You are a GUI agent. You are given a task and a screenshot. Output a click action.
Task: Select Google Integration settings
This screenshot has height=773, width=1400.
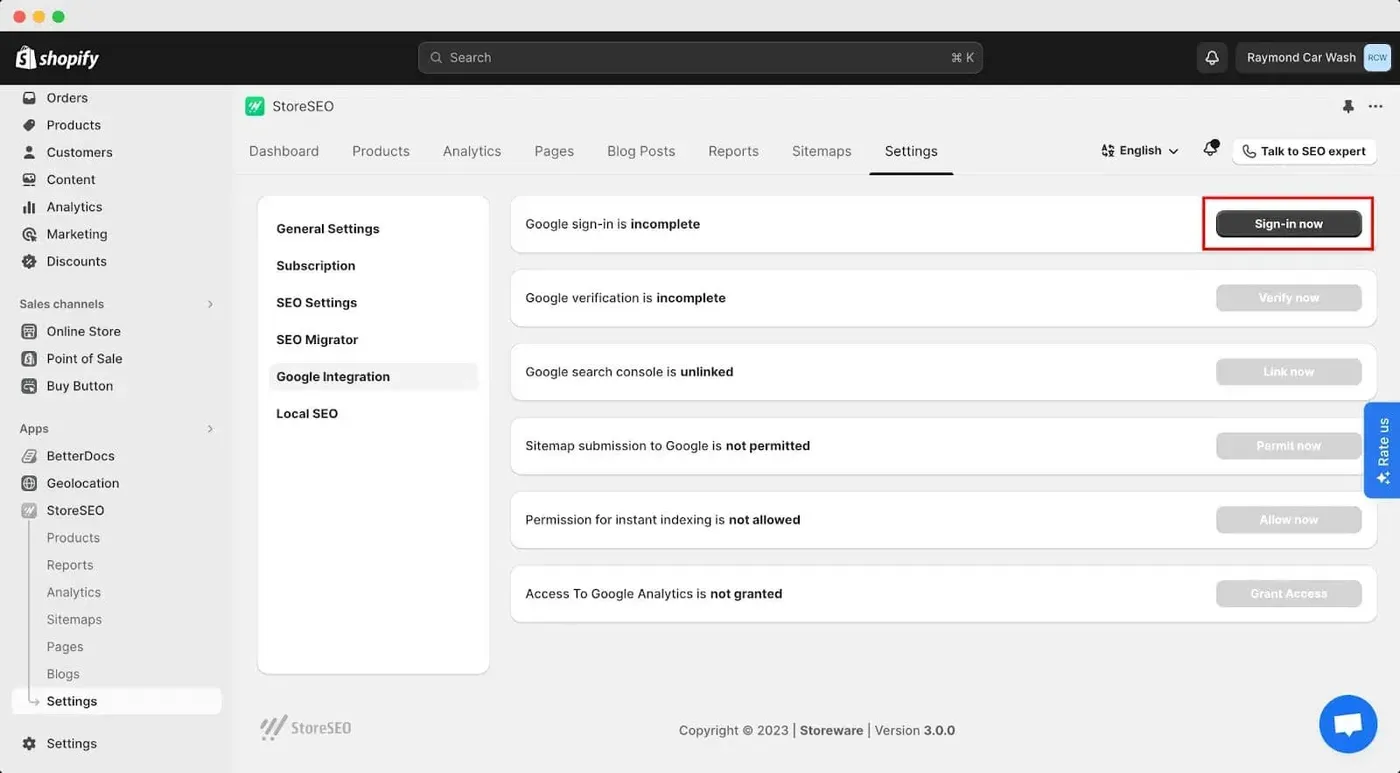(373, 377)
